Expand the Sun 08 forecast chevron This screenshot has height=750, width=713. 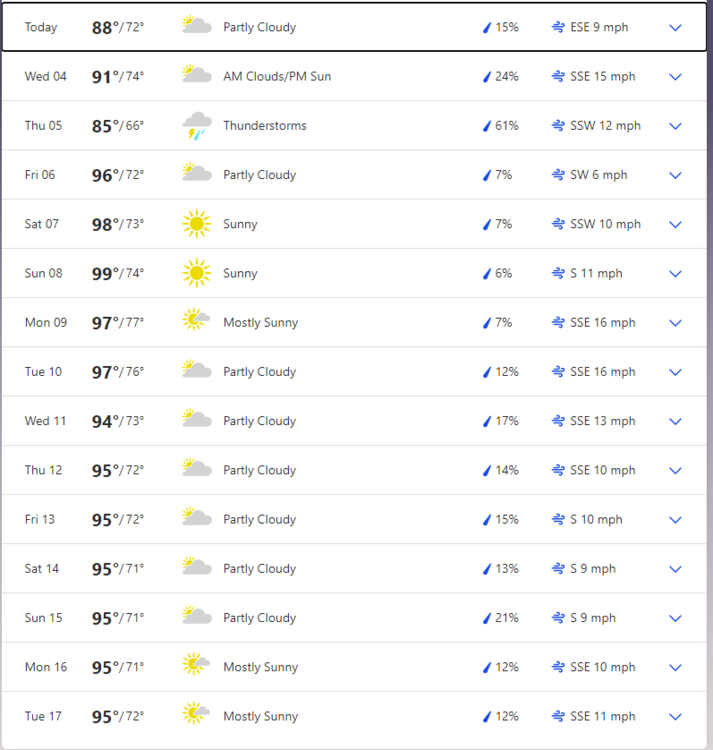click(x=675, y=274)
